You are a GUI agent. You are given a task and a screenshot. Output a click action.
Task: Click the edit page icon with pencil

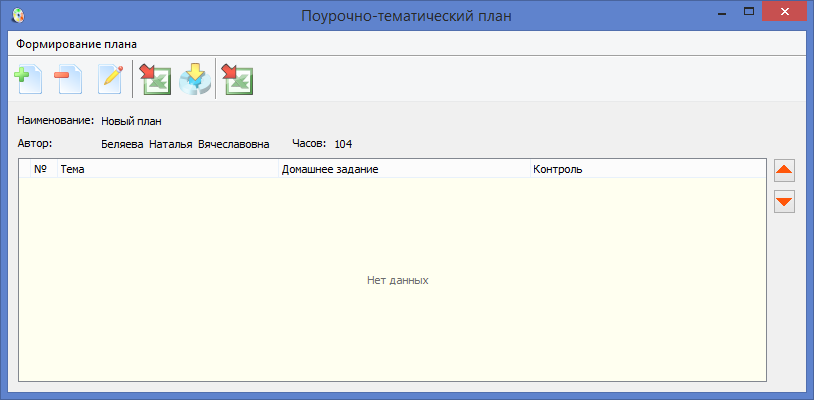tap(110, 79)
